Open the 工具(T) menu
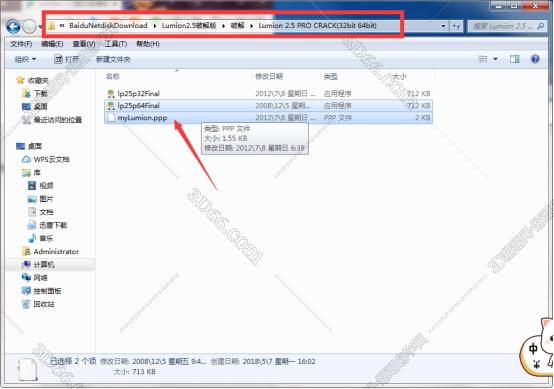Screen dimensions: 554x389 tap(116, 44)
